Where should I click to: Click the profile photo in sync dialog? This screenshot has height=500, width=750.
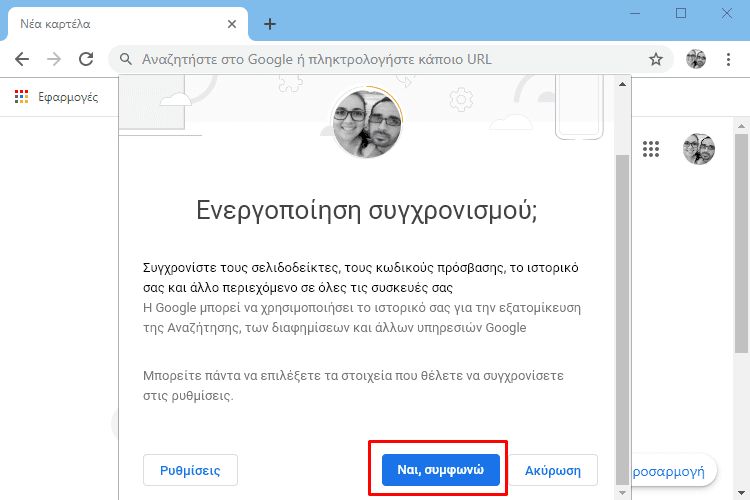click(x=368, y=122)
